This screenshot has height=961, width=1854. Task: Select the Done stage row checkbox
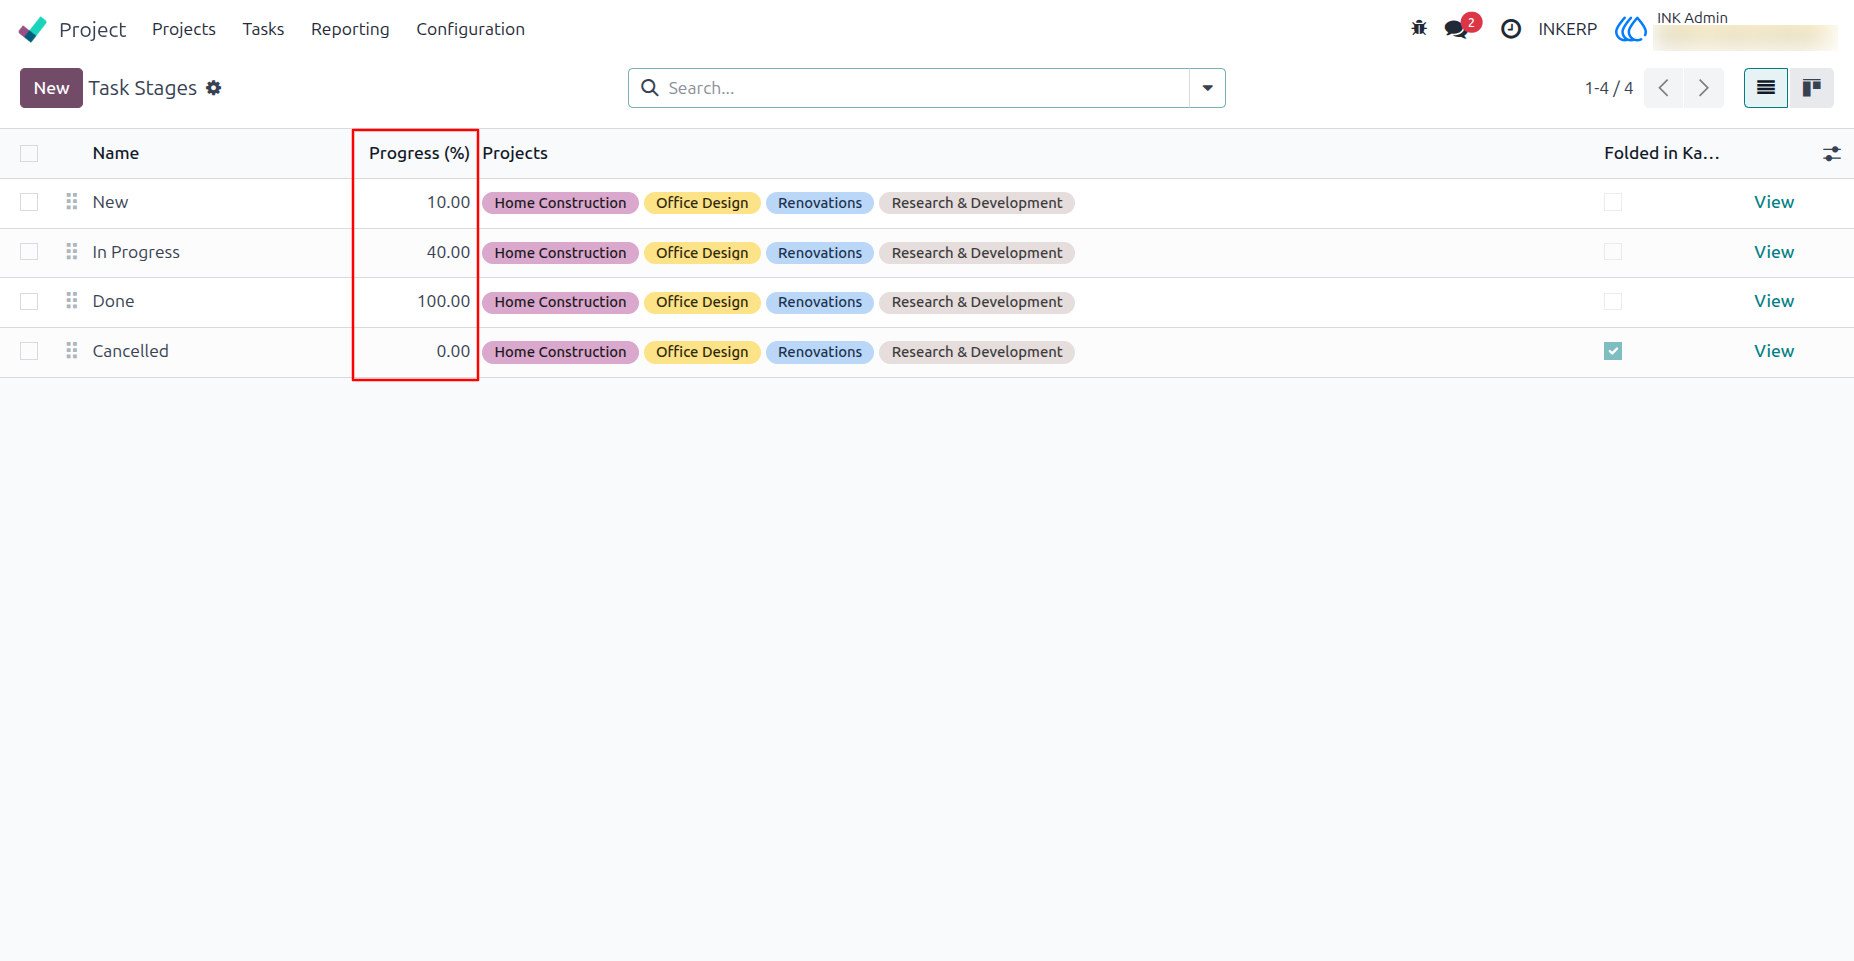tap(29, 301)
